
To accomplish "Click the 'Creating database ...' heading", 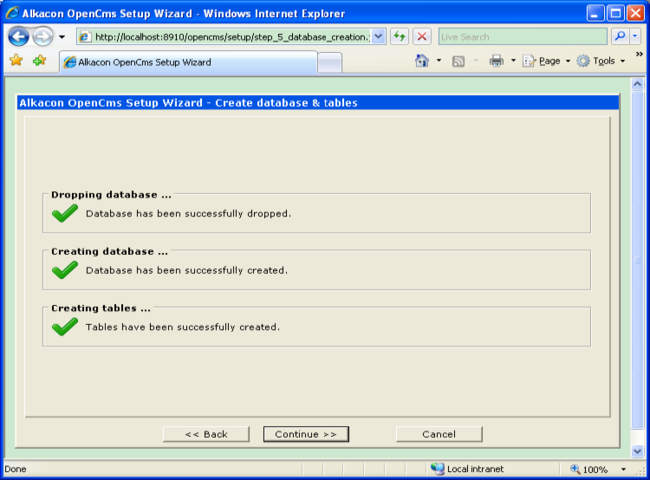I will 109,251.
